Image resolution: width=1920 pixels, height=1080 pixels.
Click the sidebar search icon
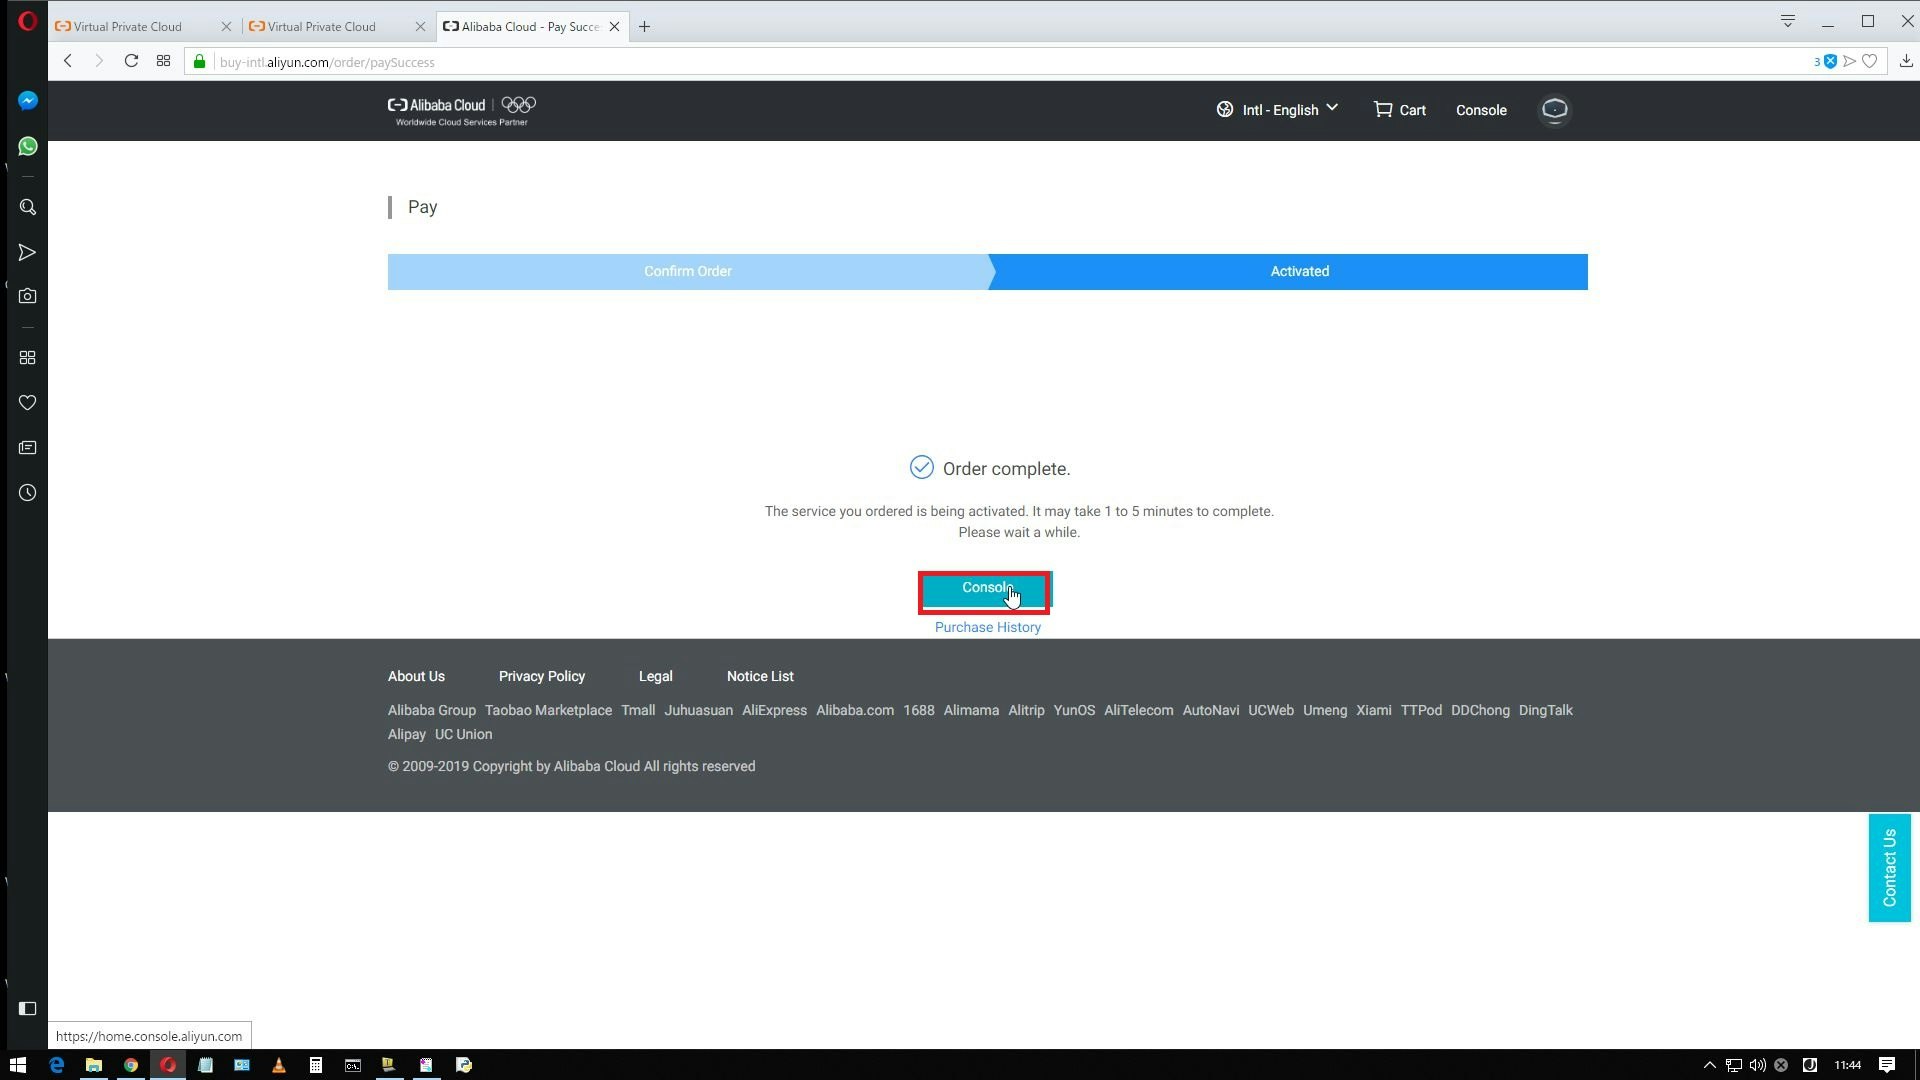[28, 208]
